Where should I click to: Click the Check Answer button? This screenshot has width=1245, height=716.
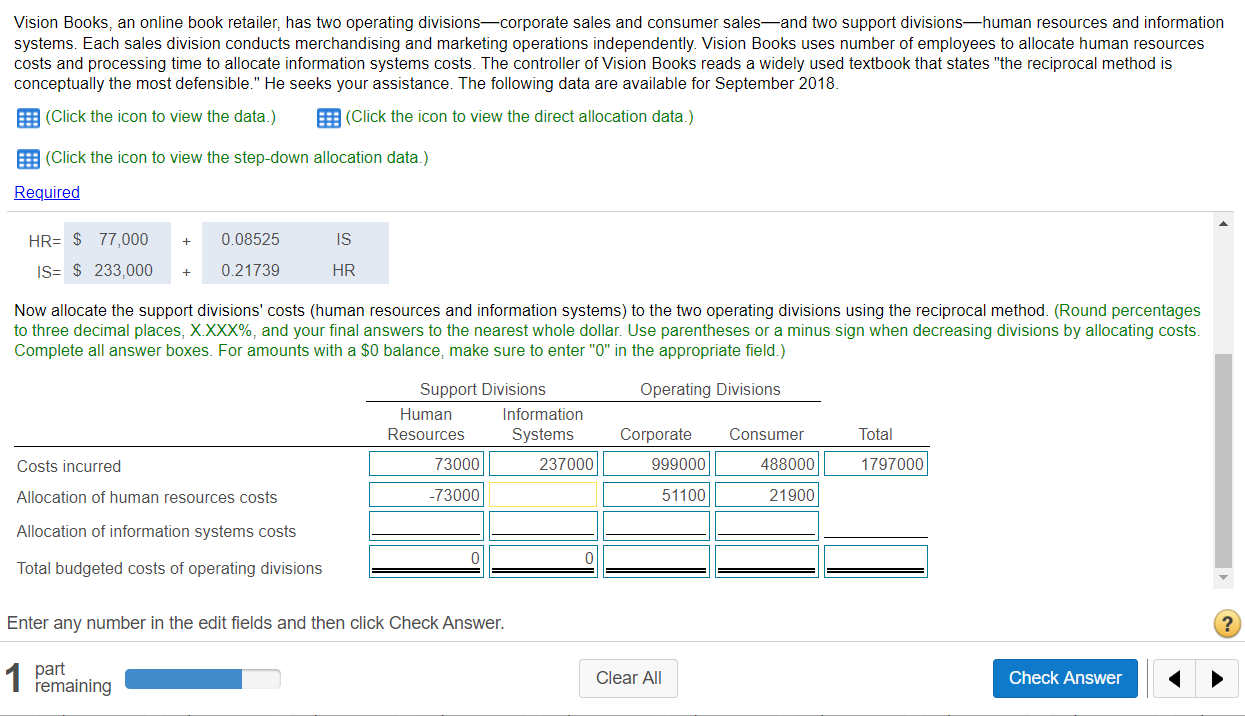point(1065,678)
